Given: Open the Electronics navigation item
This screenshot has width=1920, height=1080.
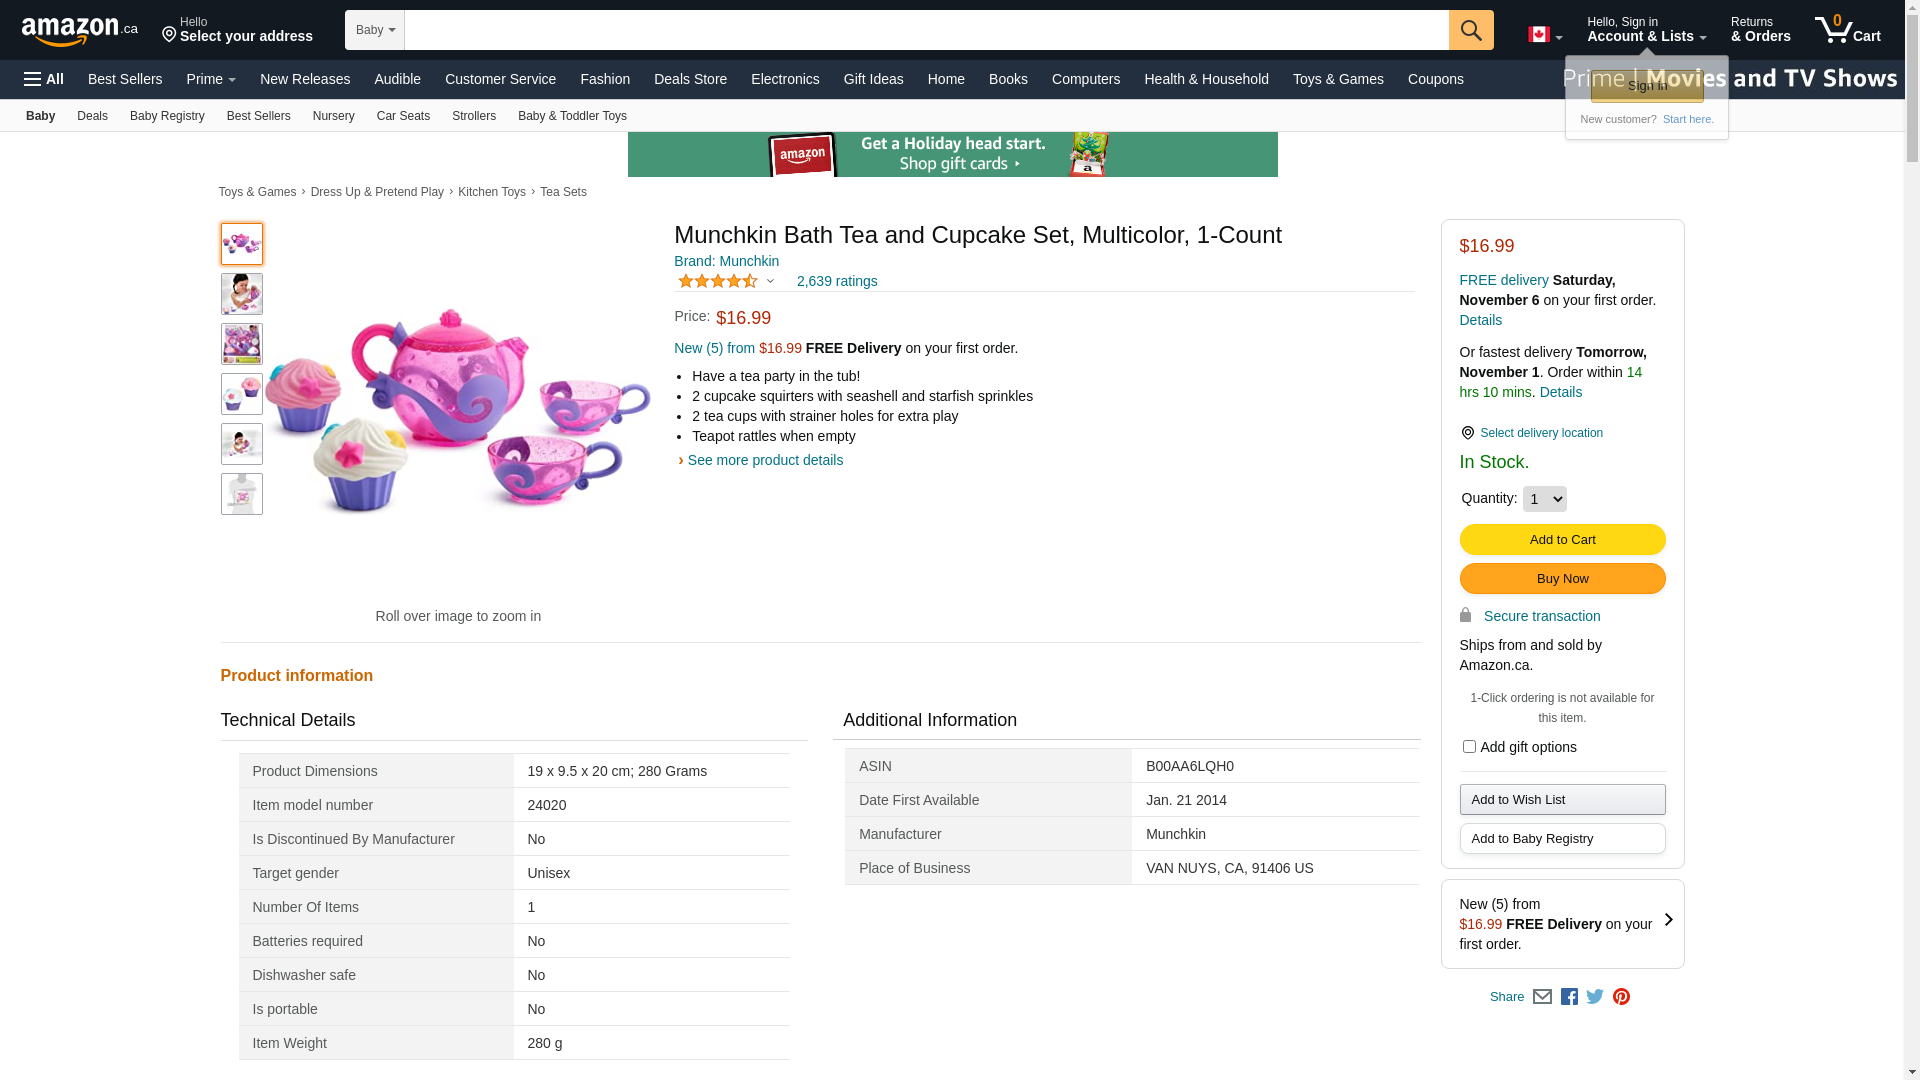Looking at the screenshot, I should (785, 79).
